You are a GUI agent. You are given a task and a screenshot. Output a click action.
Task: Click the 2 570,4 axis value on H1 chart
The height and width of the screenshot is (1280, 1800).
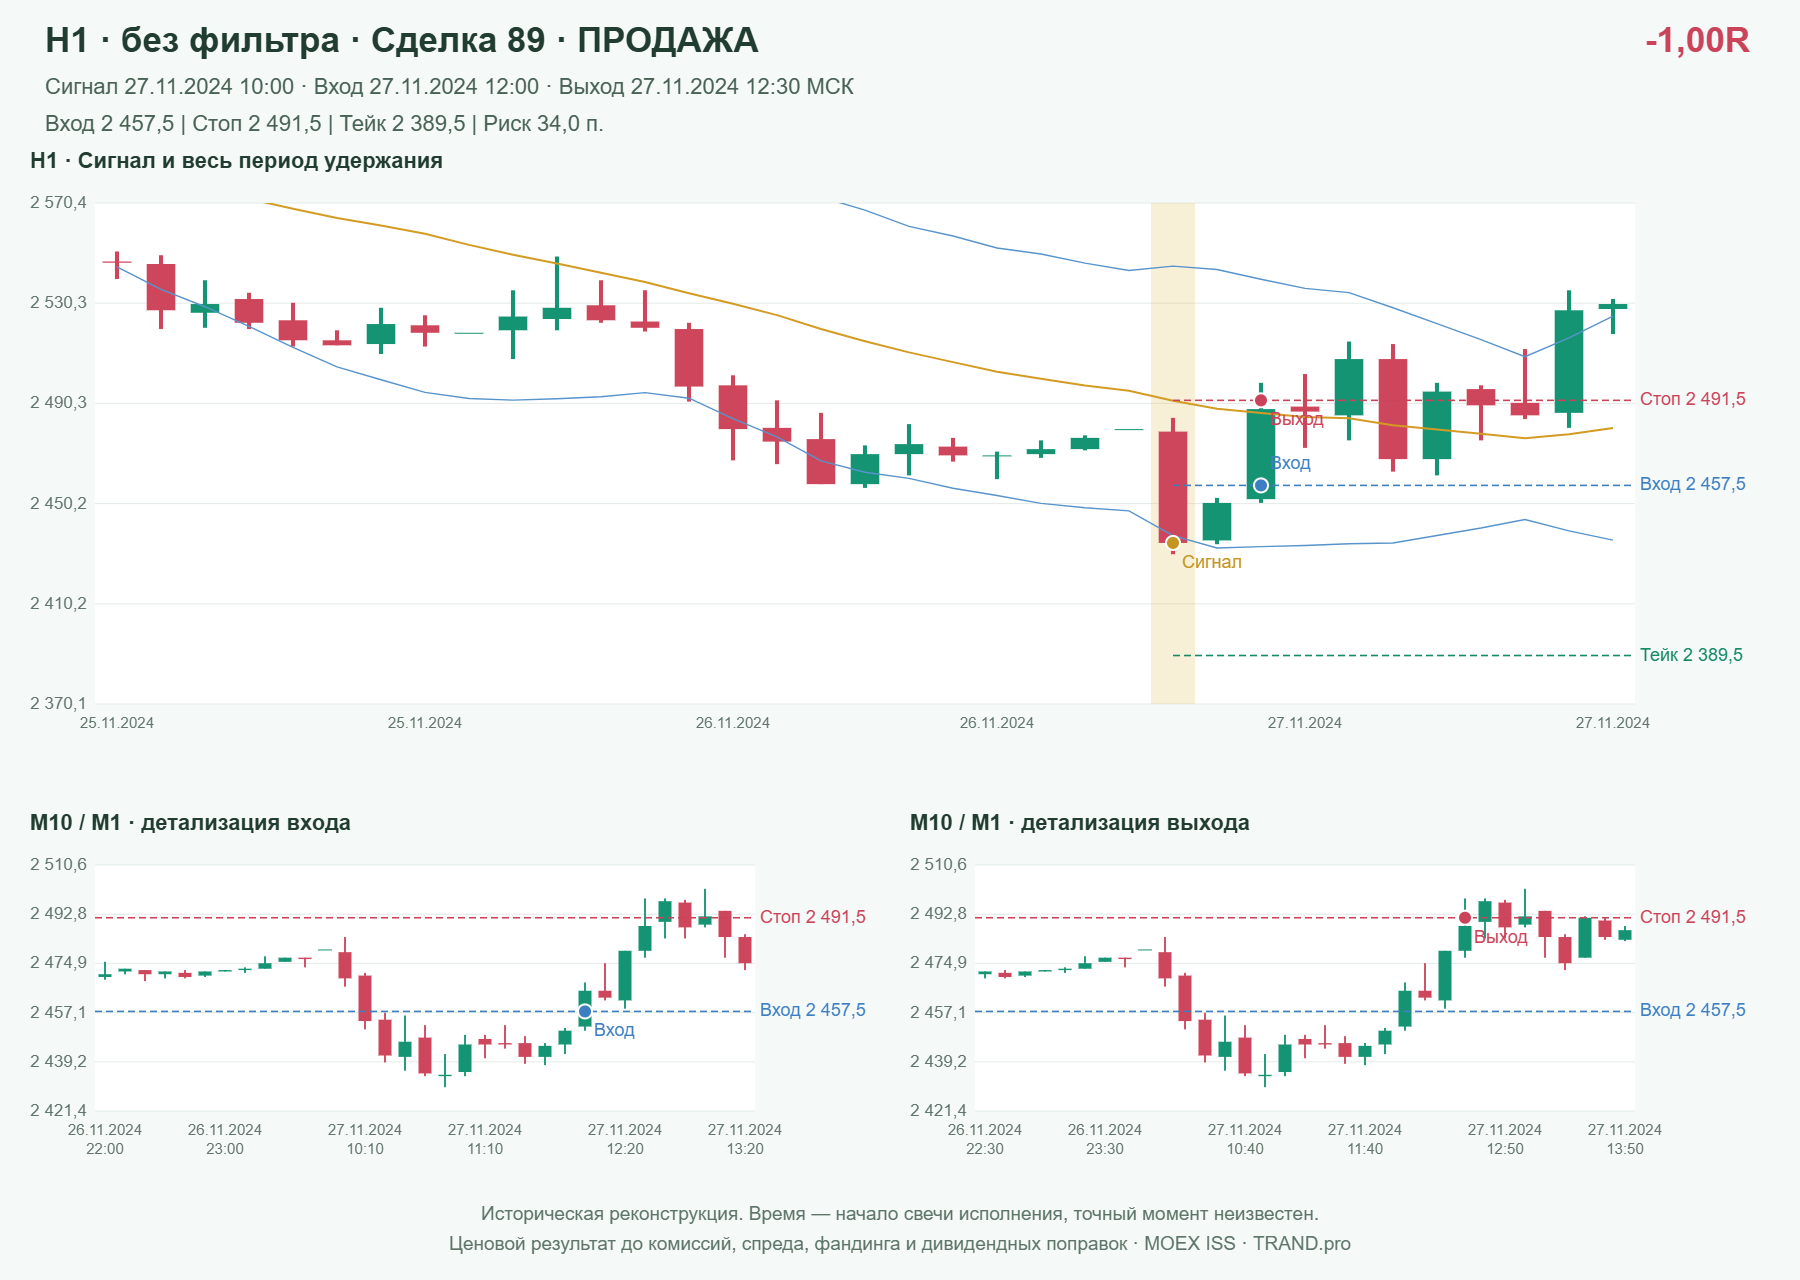click(x=58, y=203)
